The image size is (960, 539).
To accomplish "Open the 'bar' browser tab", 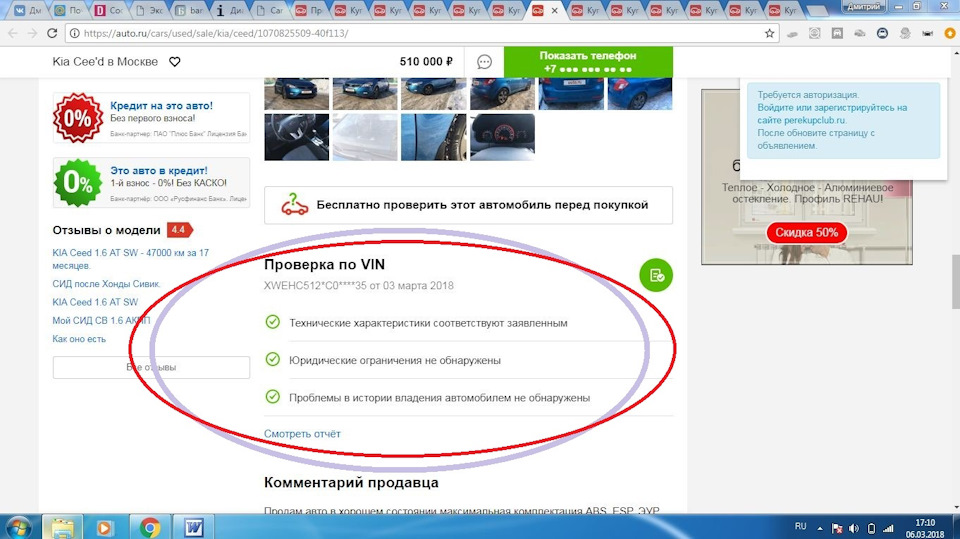I will pyautogui.click(x=189, y=10).
